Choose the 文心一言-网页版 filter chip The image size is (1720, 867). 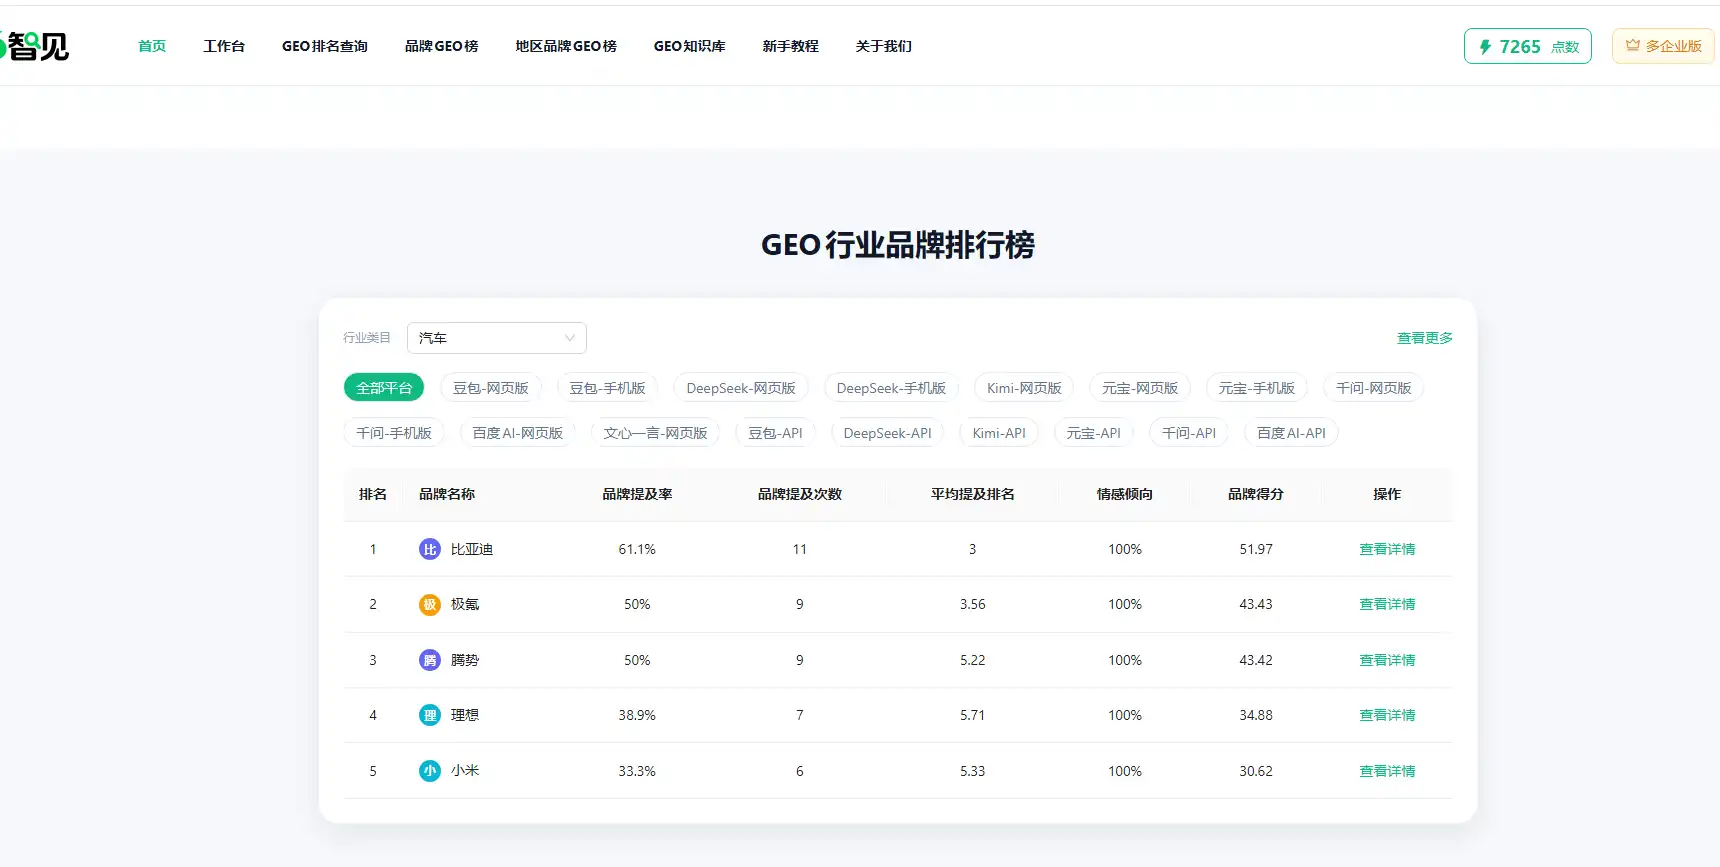tap(655, 433)
